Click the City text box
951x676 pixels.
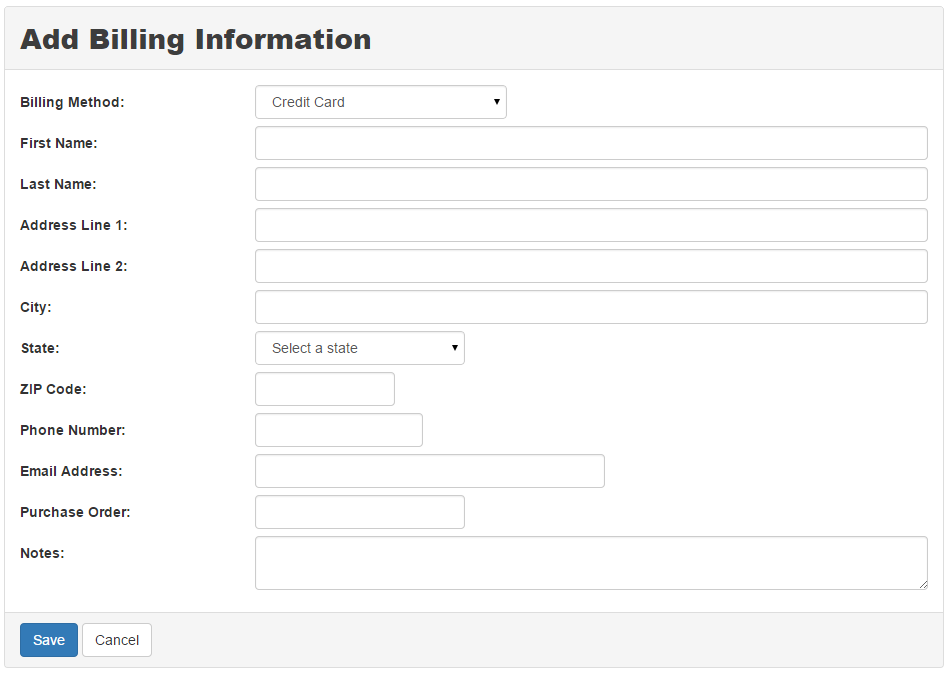[x=591, y=307]
